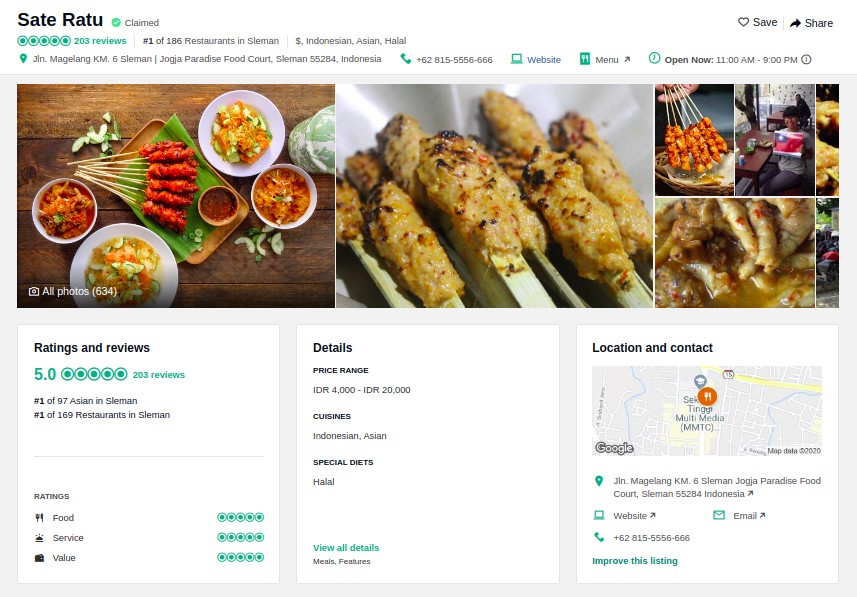857x597 pixels.
Task: Click the envelope Email icon
Action: [719, 515]
